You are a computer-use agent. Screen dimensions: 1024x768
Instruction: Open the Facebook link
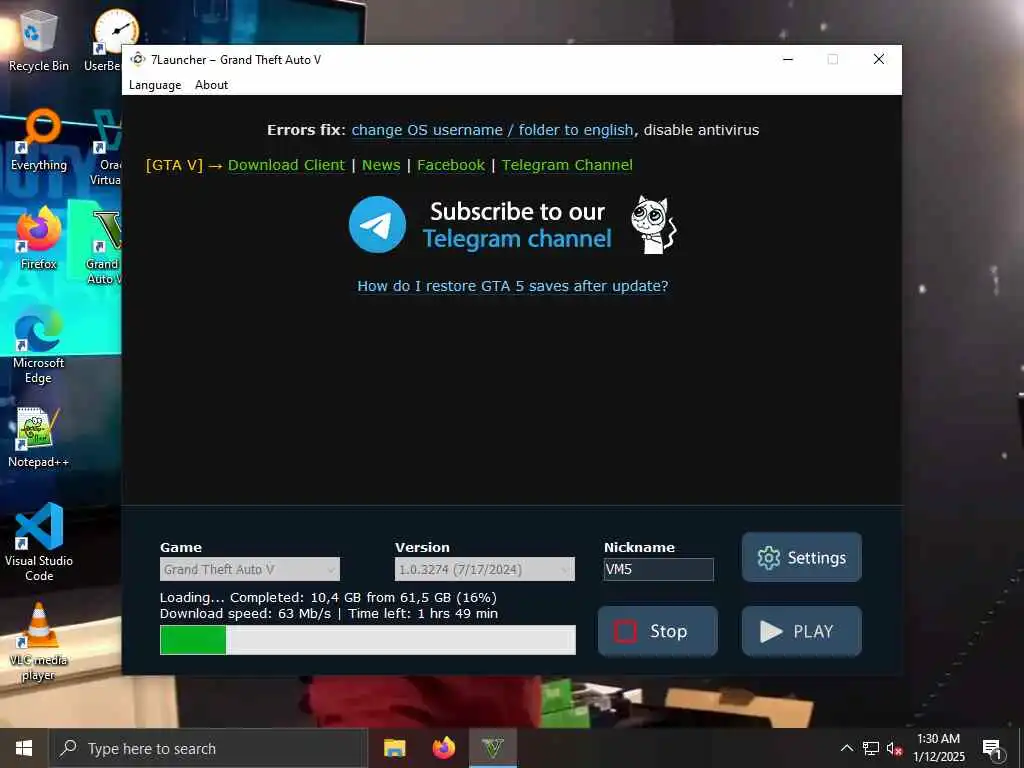[x=451, y=165]
